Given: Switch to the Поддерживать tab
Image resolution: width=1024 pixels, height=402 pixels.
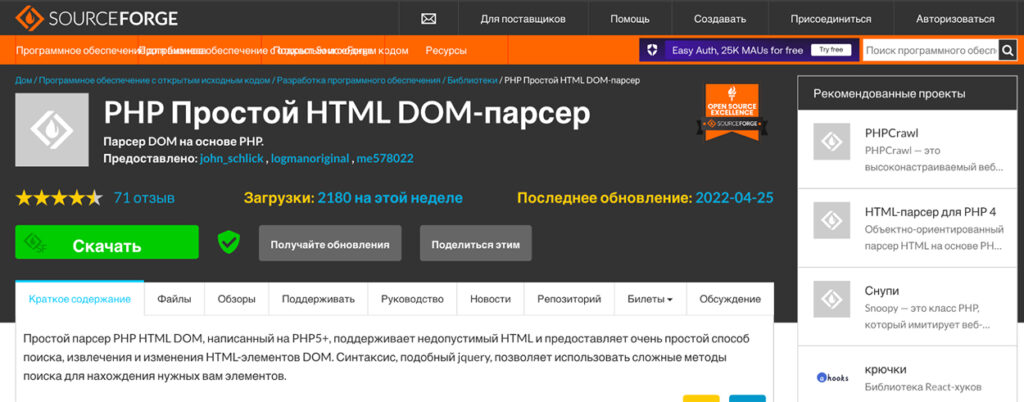Looking at the screenshot, I should 318,300.
